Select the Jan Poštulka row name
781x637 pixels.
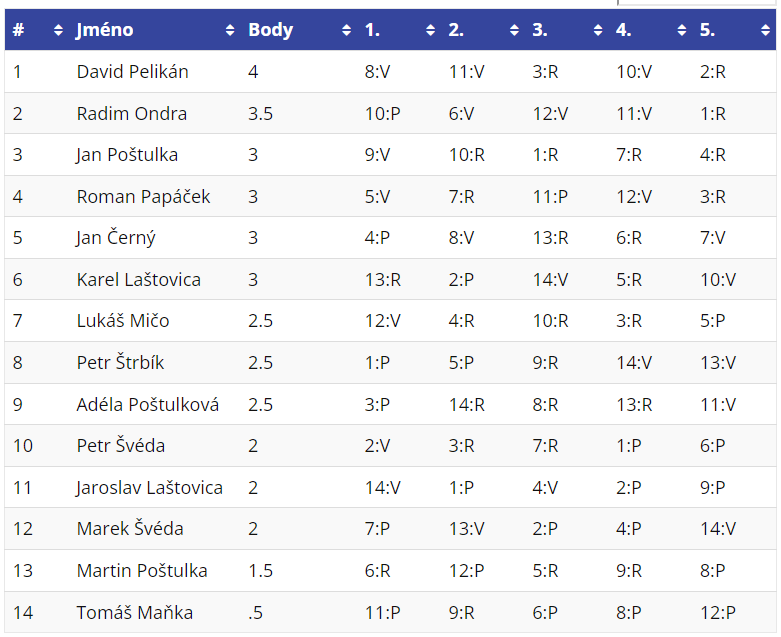(127, 155)
